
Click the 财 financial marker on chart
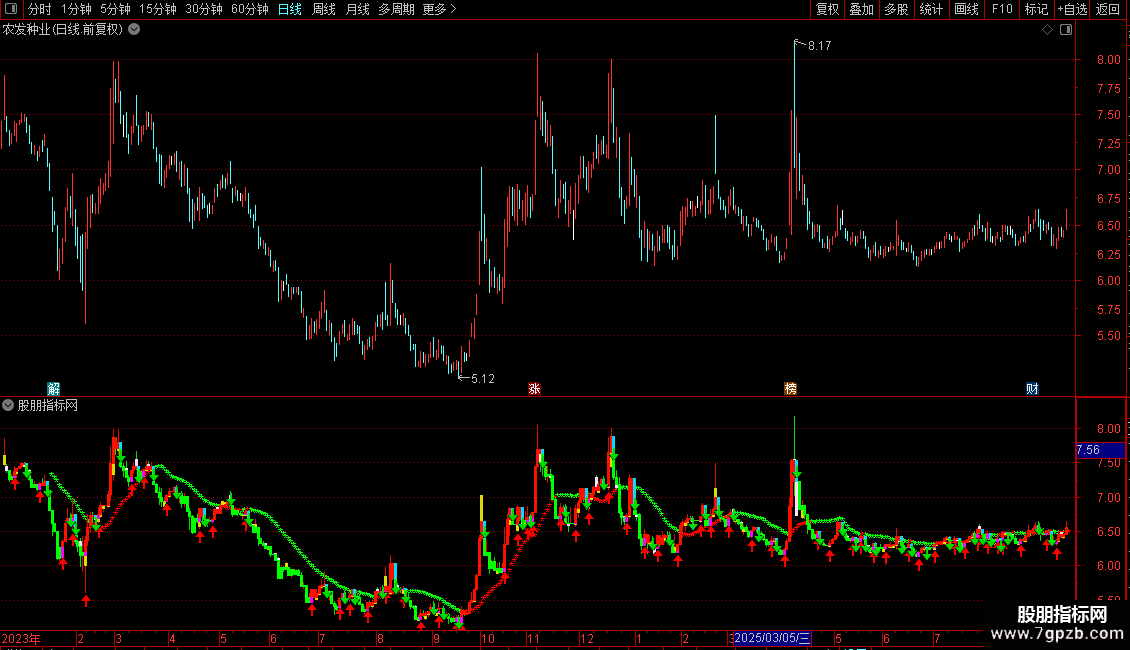1032,389
